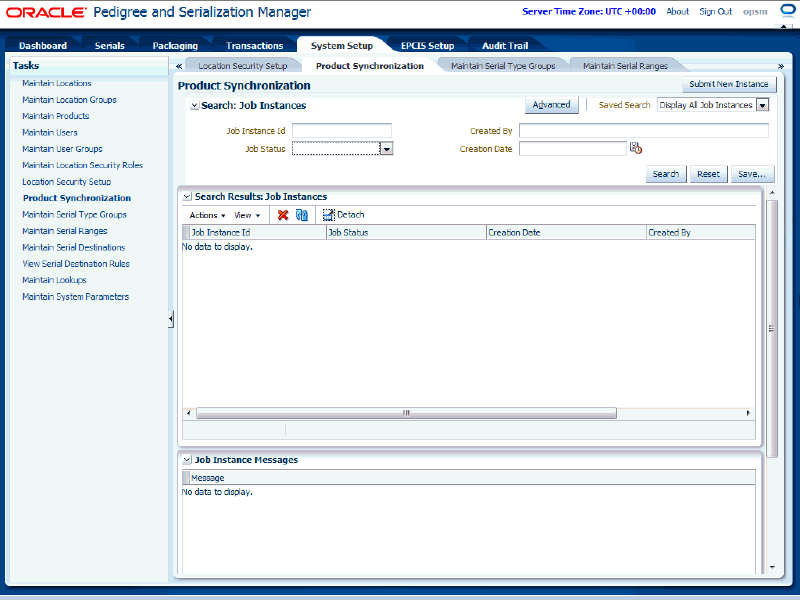
Task: Click the Created By input field
Action: pos(644,131)
